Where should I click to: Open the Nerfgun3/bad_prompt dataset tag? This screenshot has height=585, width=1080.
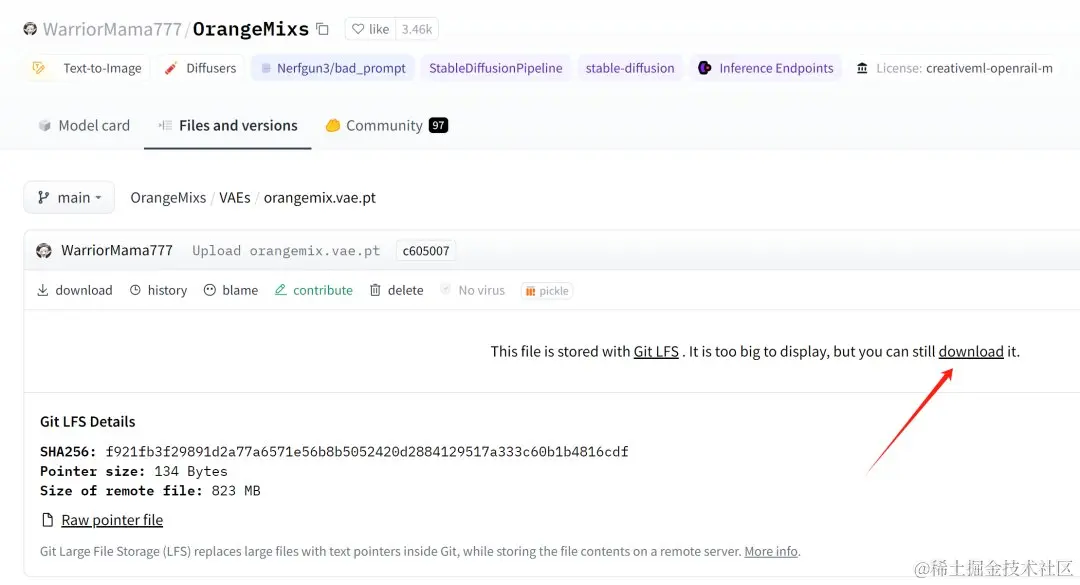click(x=333, y=68)
